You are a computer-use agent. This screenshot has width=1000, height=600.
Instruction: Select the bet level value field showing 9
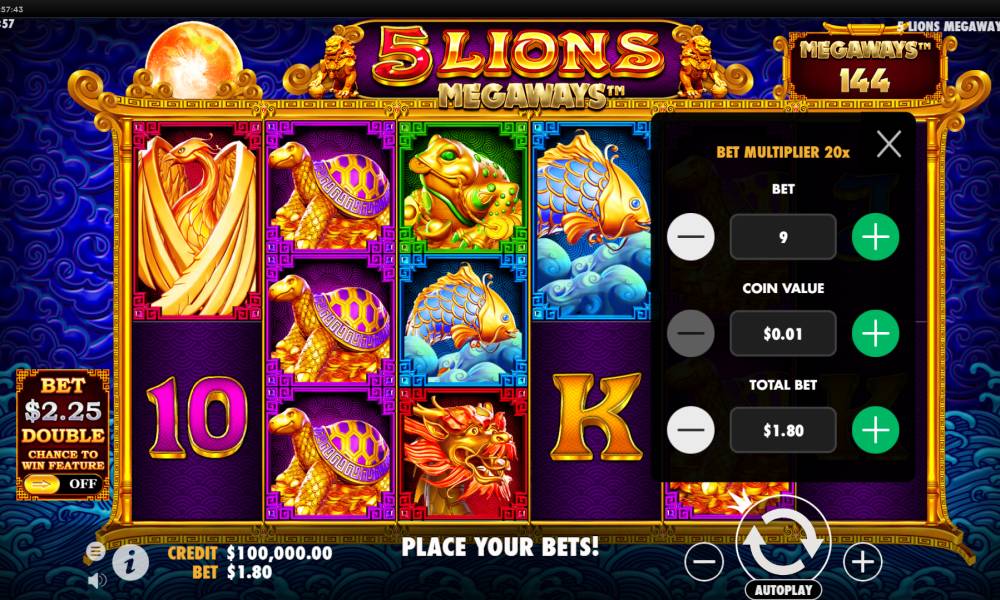pos(783,237)
